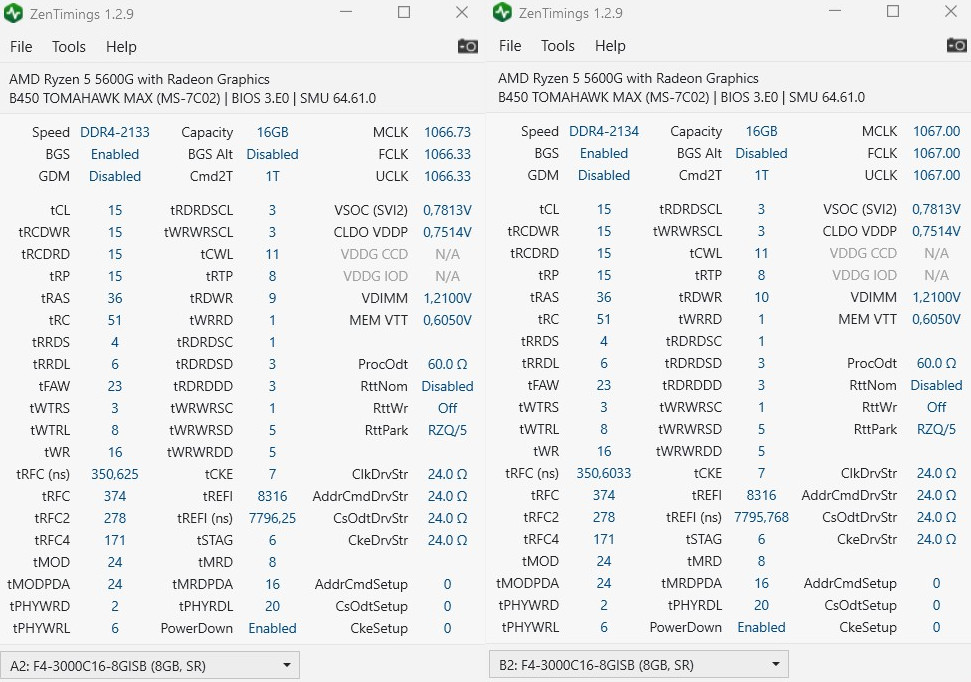Click VDIMM value 1,2100V in left window
The height and width of the screenshot is (682, 971).
click(x=447, y=299)
